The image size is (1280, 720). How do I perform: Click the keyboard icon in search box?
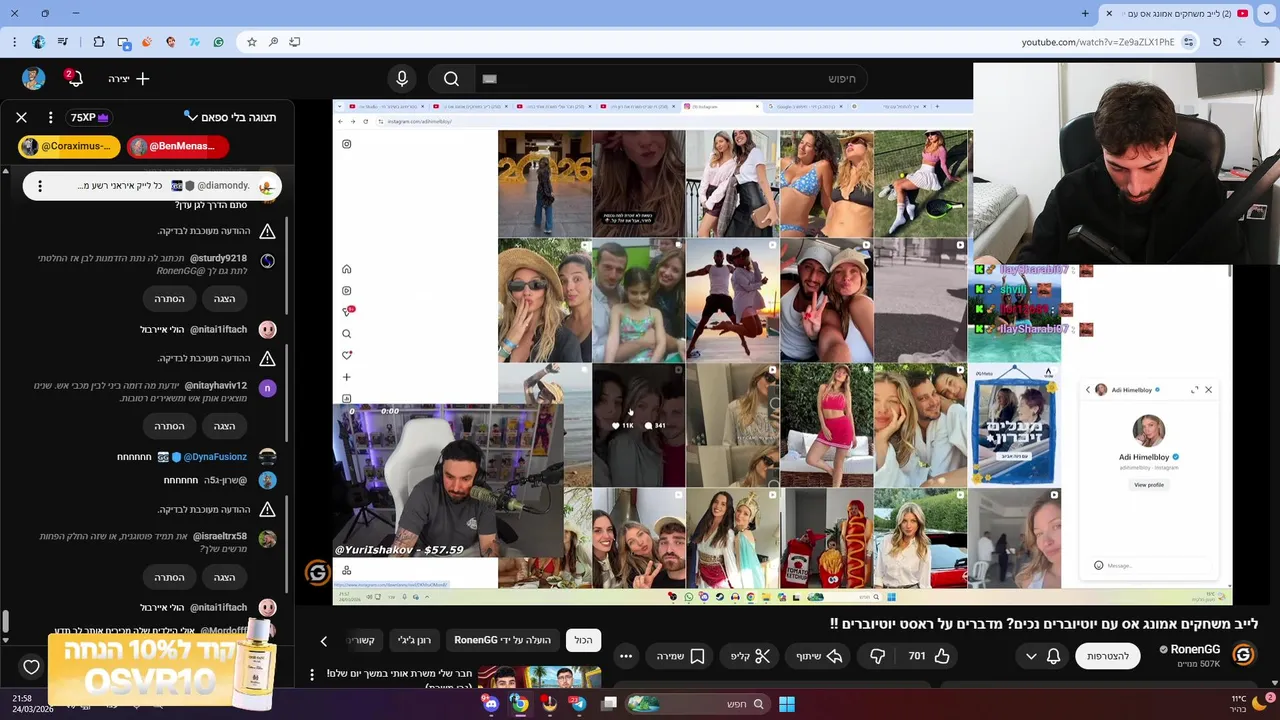tap(489, 78)
